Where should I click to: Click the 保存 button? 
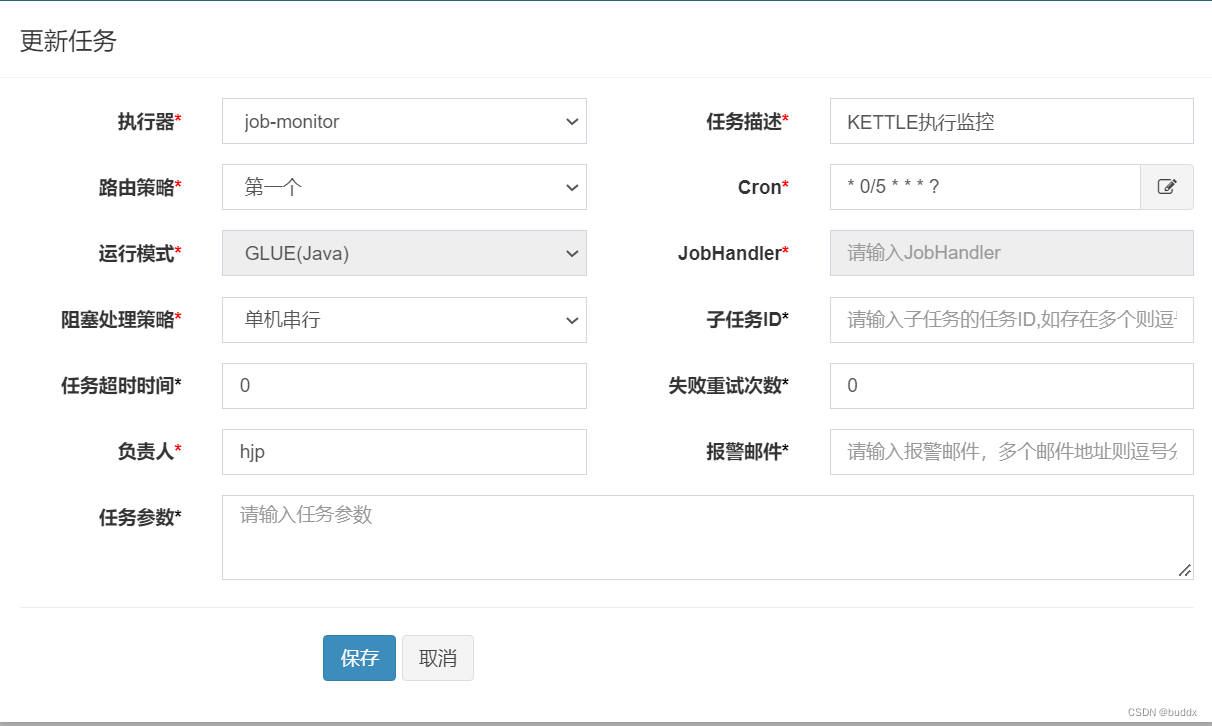click(x=359, y=658)
